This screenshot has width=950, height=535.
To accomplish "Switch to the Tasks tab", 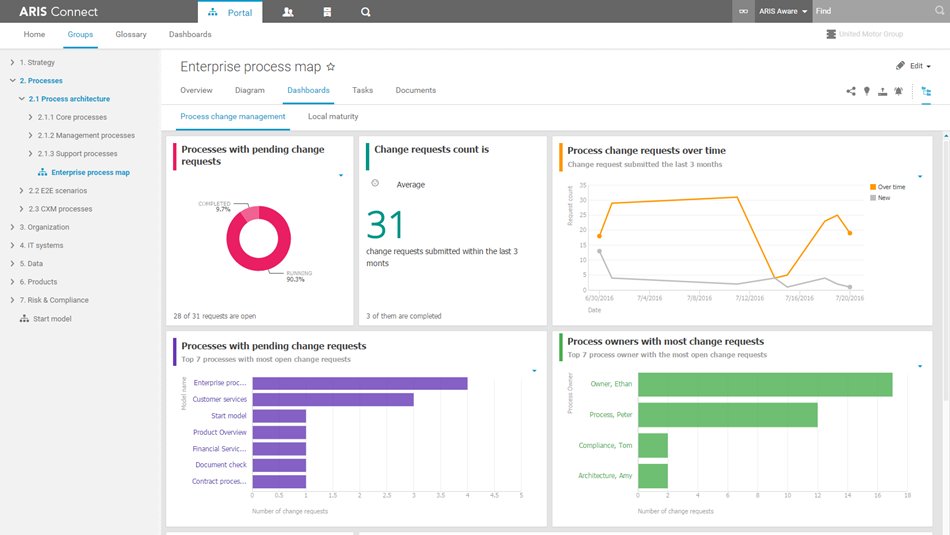I will (x=362, y=90).
